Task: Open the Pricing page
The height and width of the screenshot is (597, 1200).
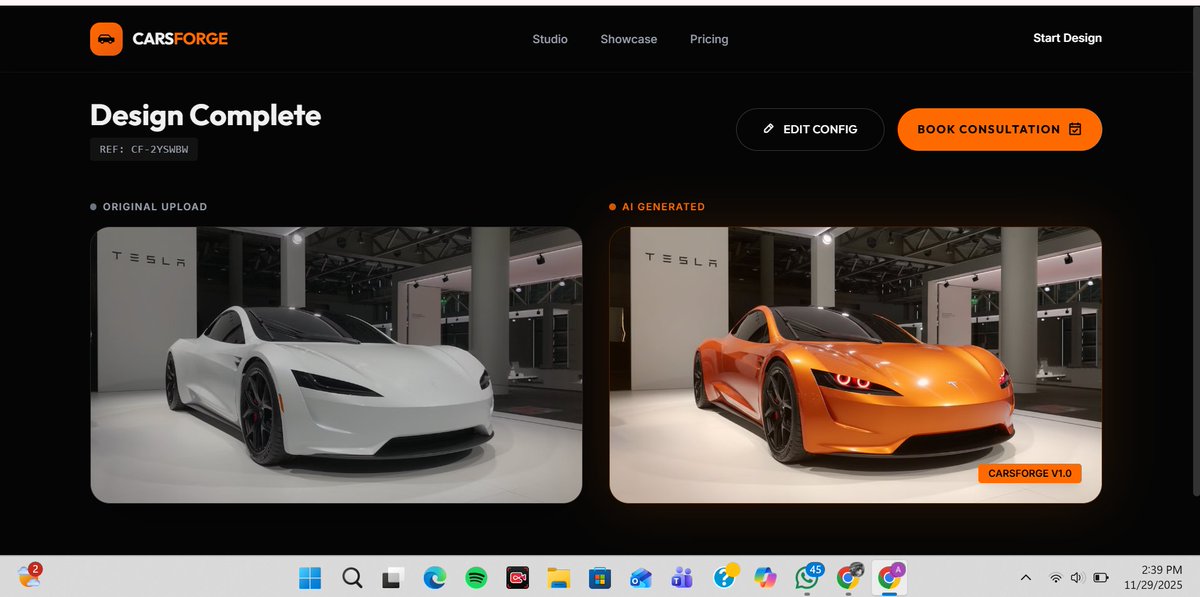Action: pyautogui.click(x=709, y=39)
